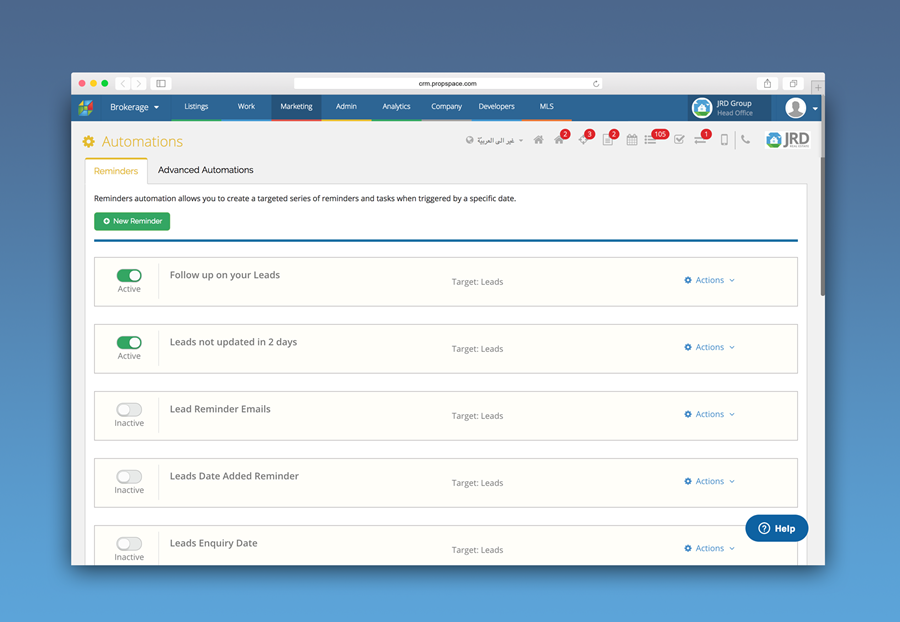Click the PropSpace colorful logo icon

86,107
